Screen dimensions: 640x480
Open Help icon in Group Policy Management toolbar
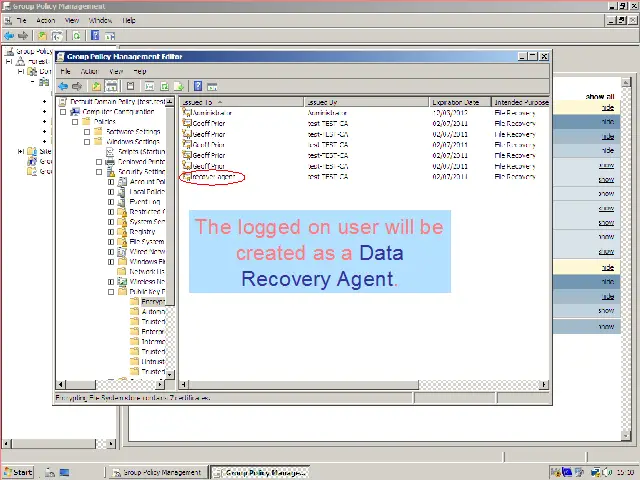point(95,36)
